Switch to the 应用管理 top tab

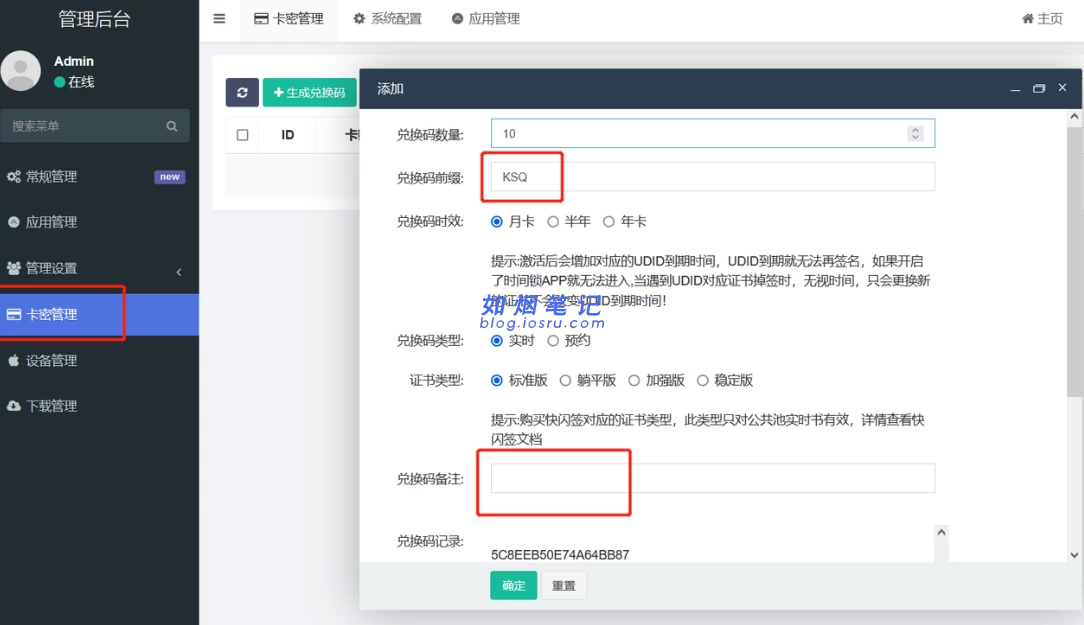pyautogui.click(x=485, y=19)
